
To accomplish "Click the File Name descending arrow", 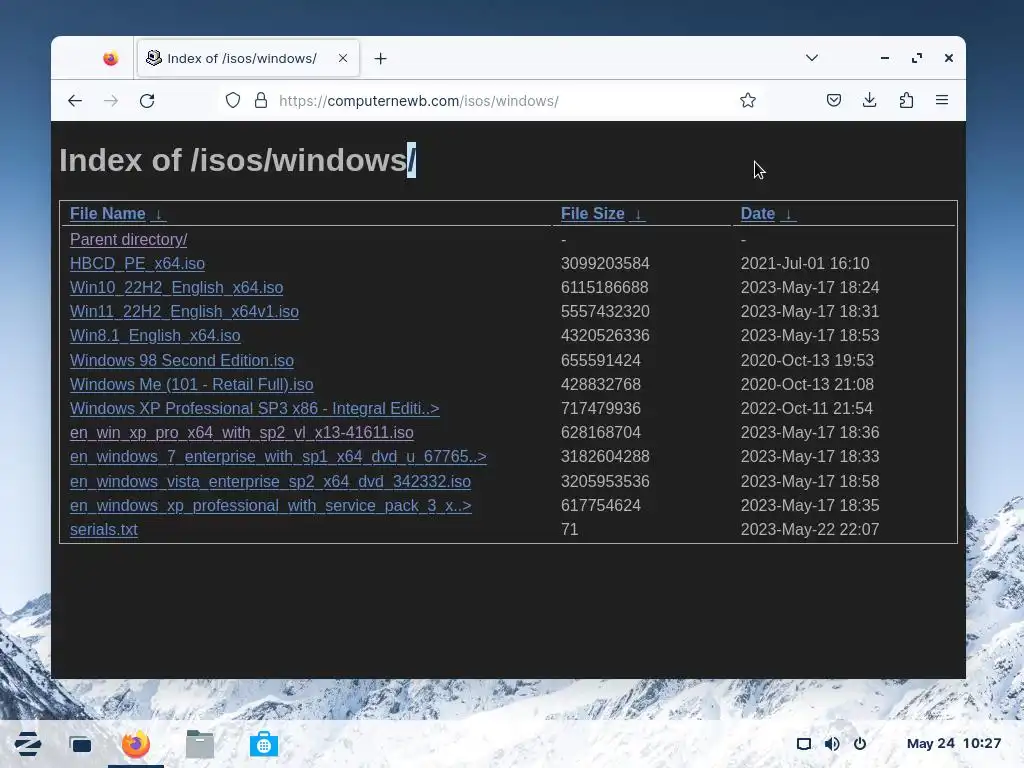I will tap(158, 214).
